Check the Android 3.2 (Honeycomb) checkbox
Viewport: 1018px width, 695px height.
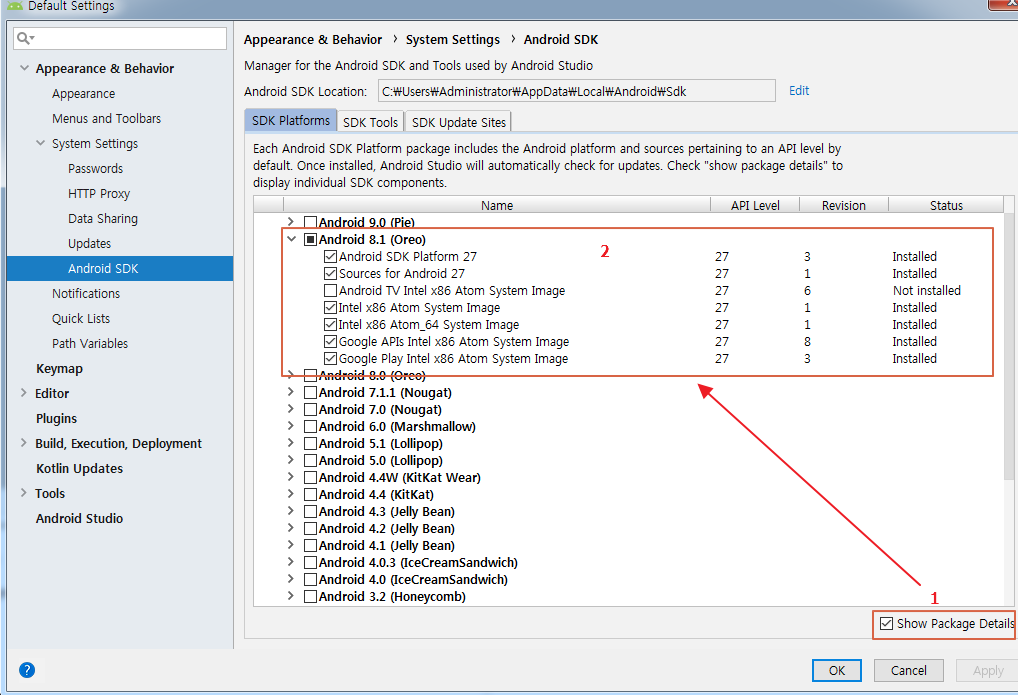(x=310, y=596)
